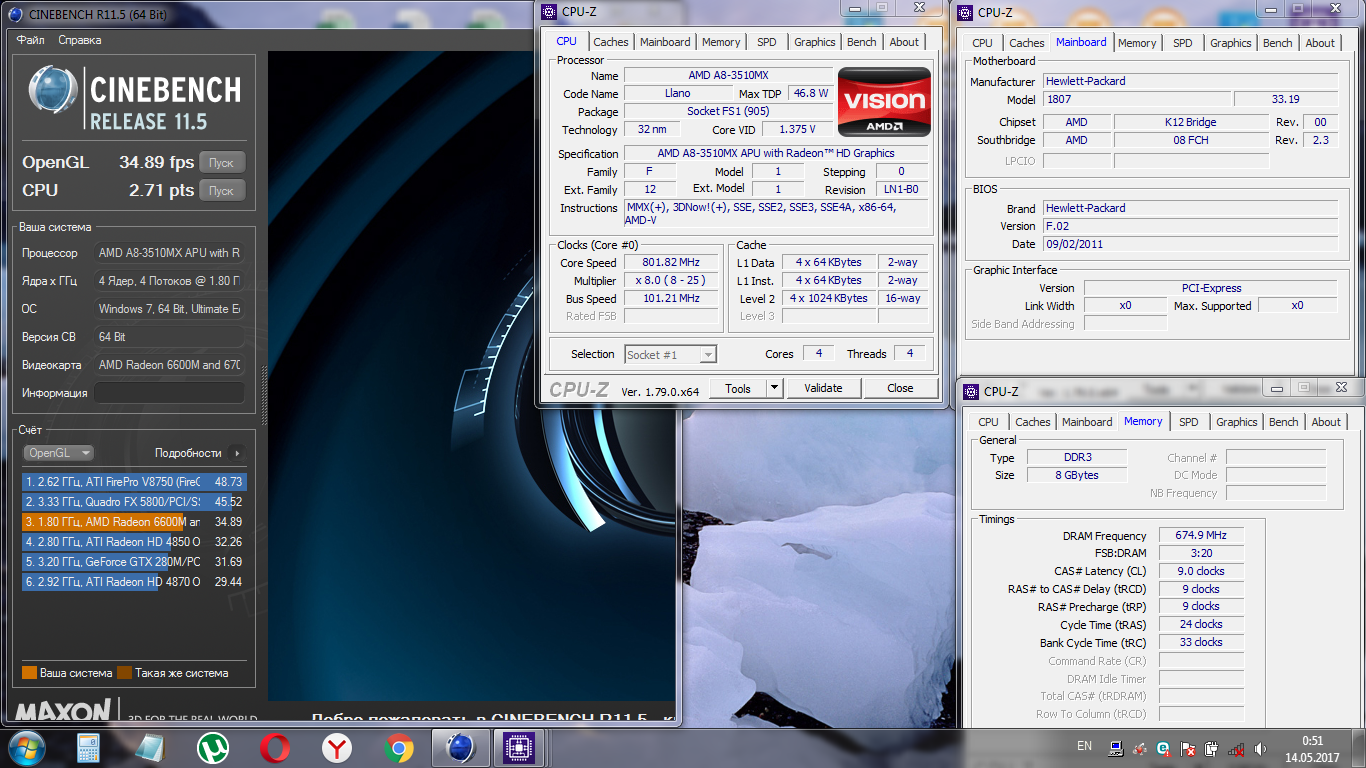Launch Yandex Browser from the taskbar
This screenshot has height=768, width=1366.
(x=337, y=748)
